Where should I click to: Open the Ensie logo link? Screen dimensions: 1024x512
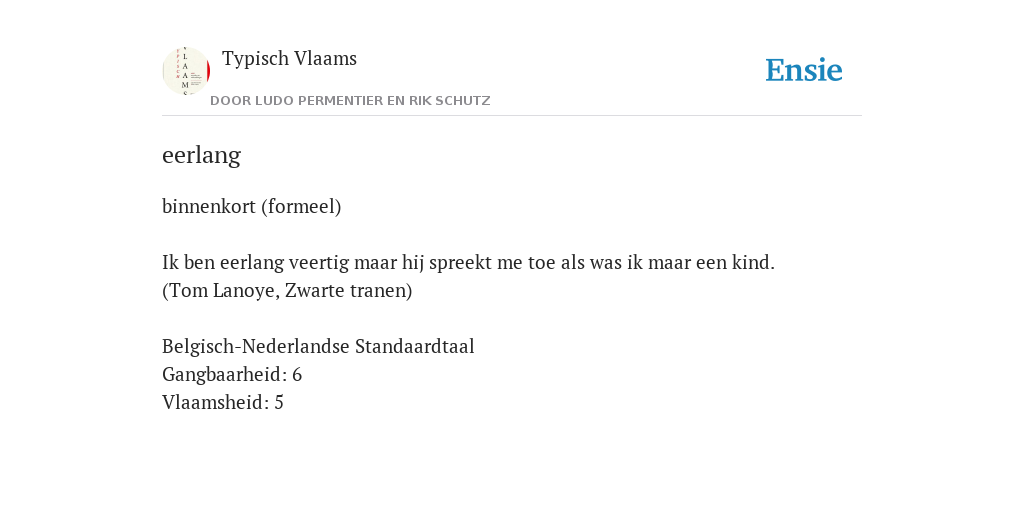pyautogui.click(x=804, y=70)
